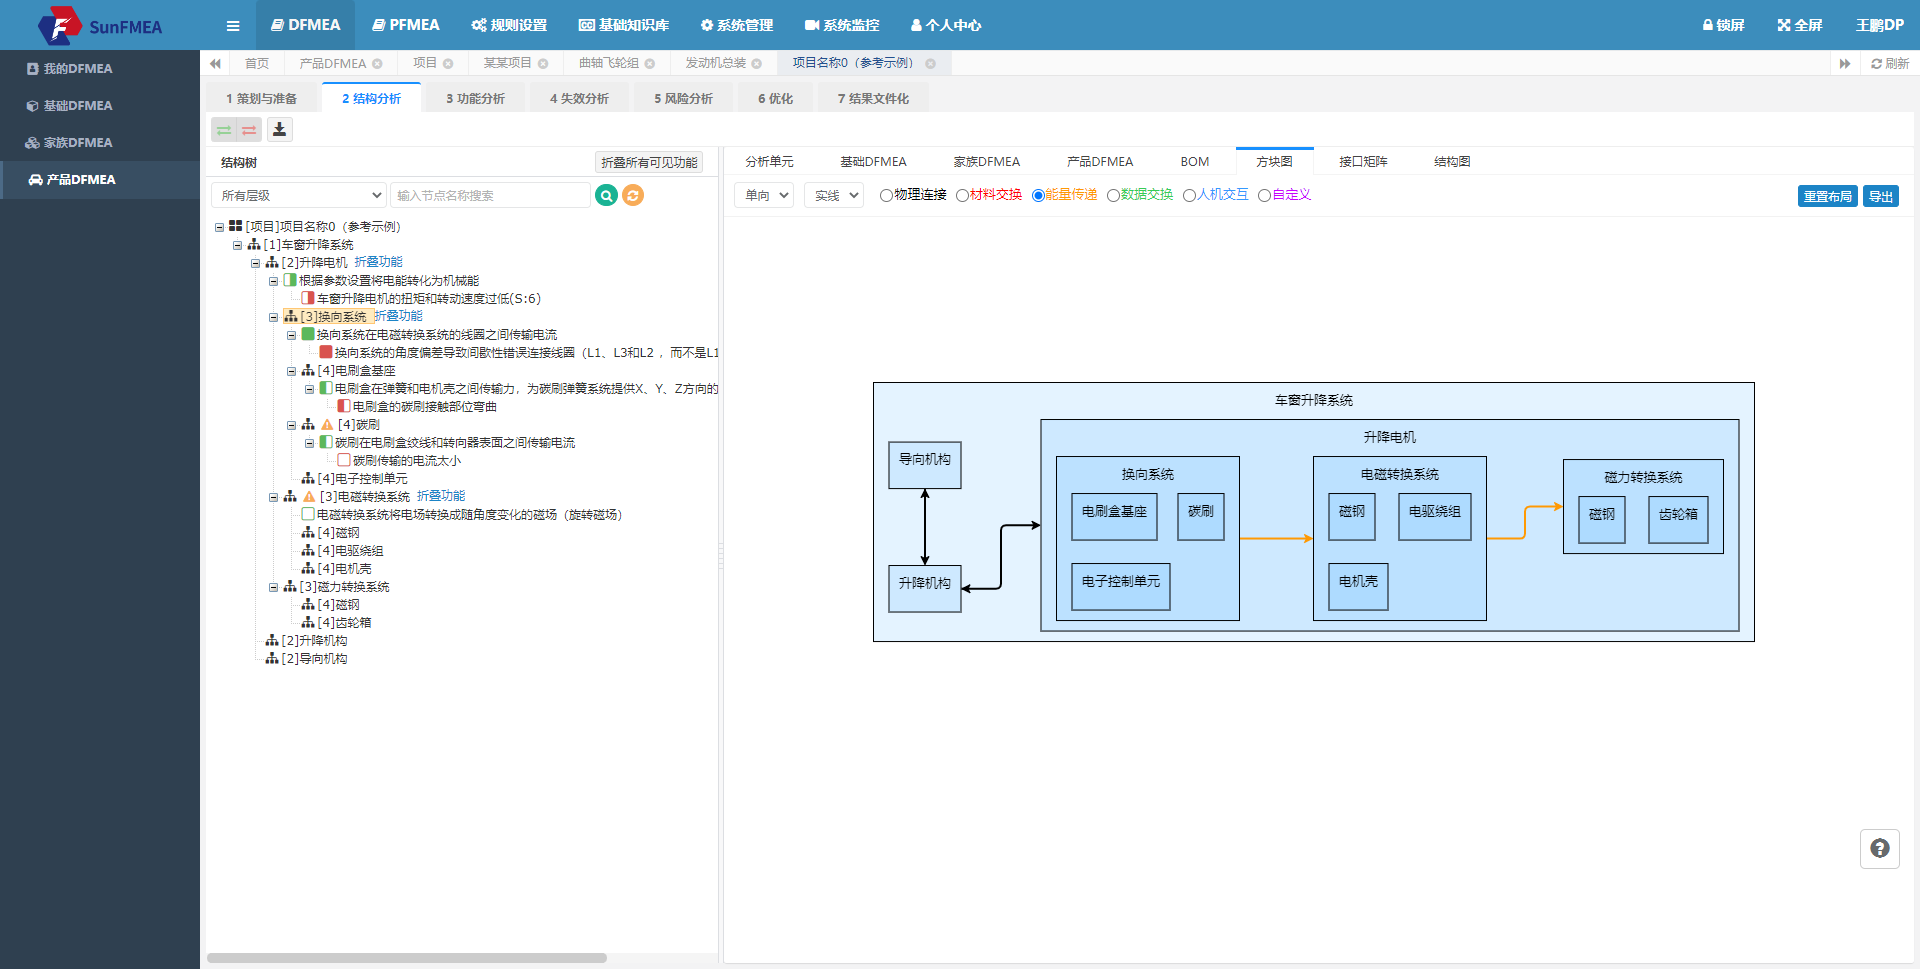Switch to the 接口矩阵 tab
Viewport: 1920px width, 969px height.
coord(1363,161)
